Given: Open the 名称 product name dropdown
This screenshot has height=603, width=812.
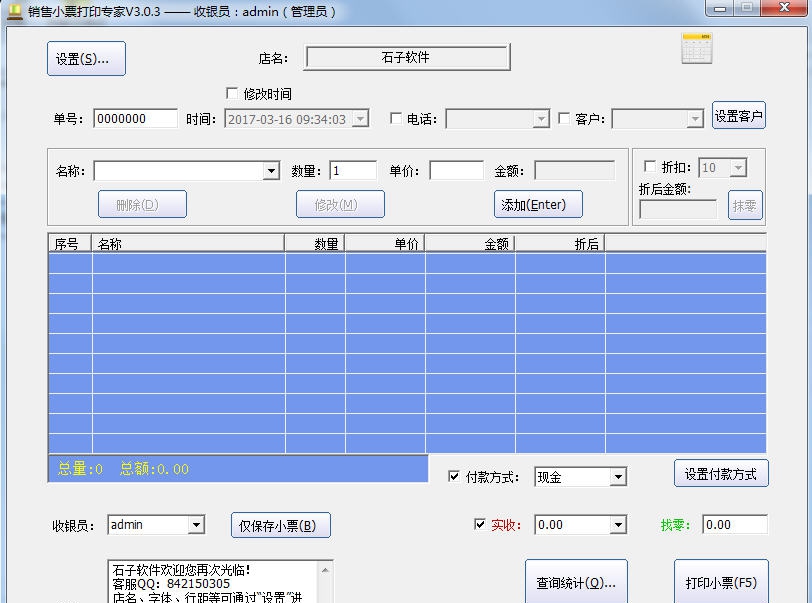Looking at the screenshot, I should [x=270, y=170].
